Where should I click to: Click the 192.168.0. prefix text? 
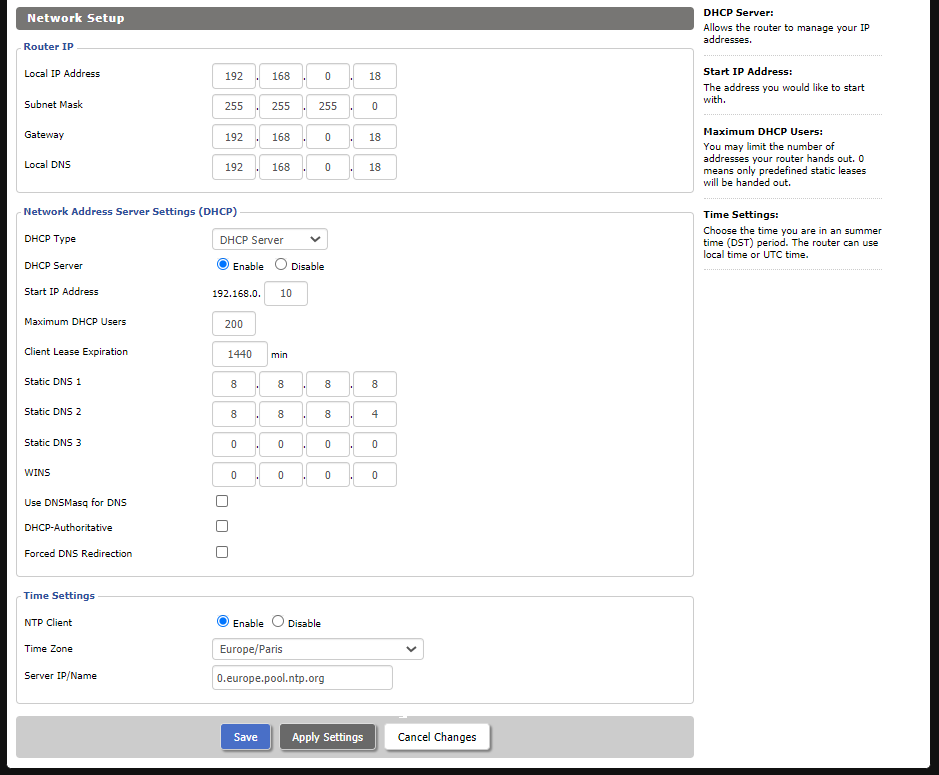pyautogui.click(x=237, y=293)
